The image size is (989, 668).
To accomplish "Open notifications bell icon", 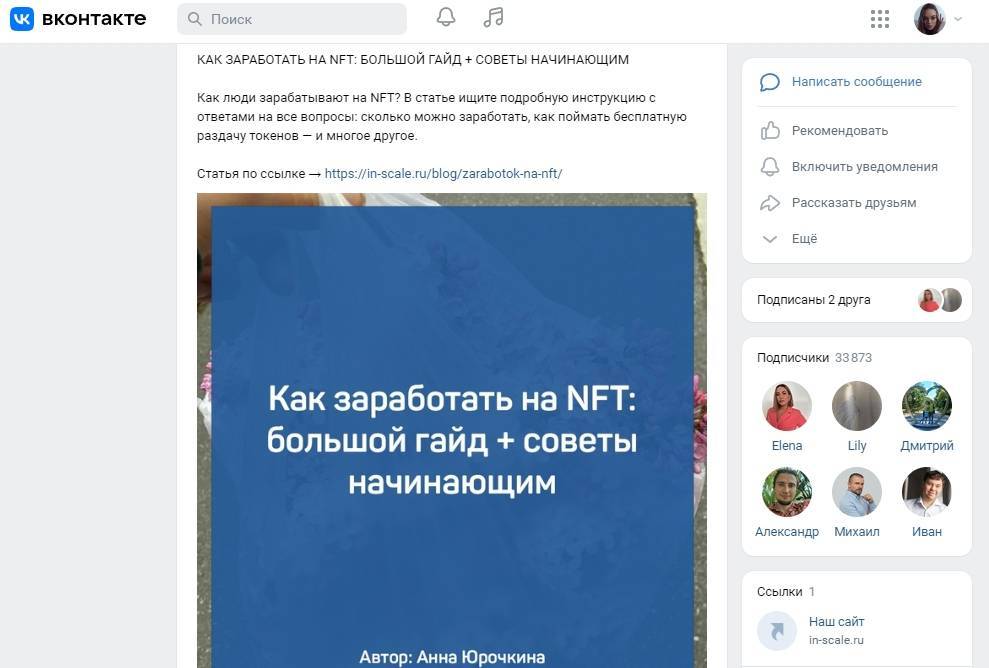I will [446, 18].
